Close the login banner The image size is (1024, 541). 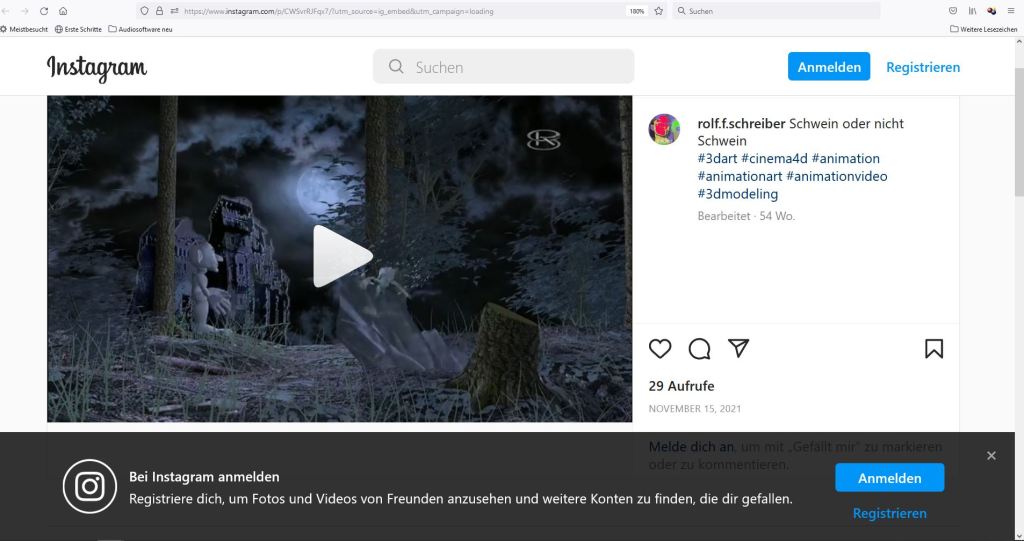click(991, 456)
